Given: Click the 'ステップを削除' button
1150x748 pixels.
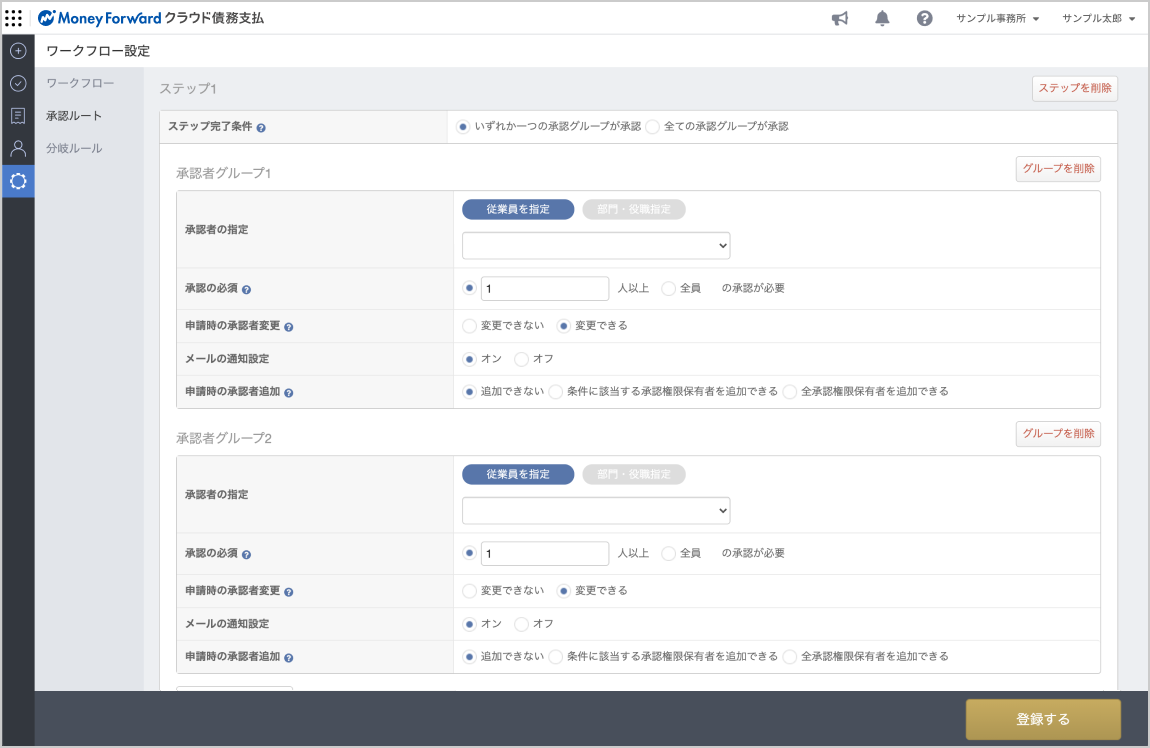Looking at the screenshot, I should (x=1074, y=88).
